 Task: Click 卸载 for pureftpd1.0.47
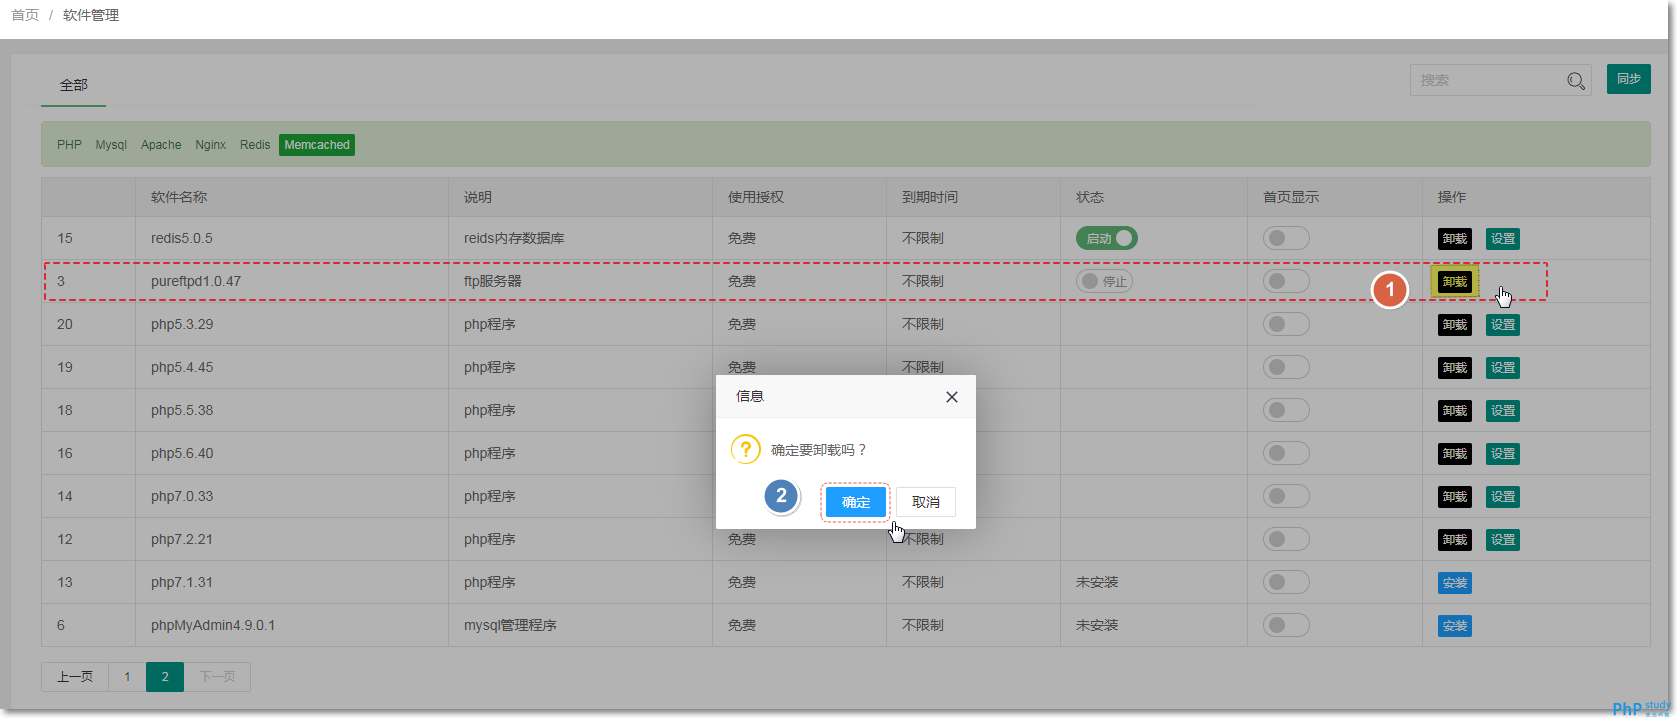pyautogui.click(x=1454, y=282)
